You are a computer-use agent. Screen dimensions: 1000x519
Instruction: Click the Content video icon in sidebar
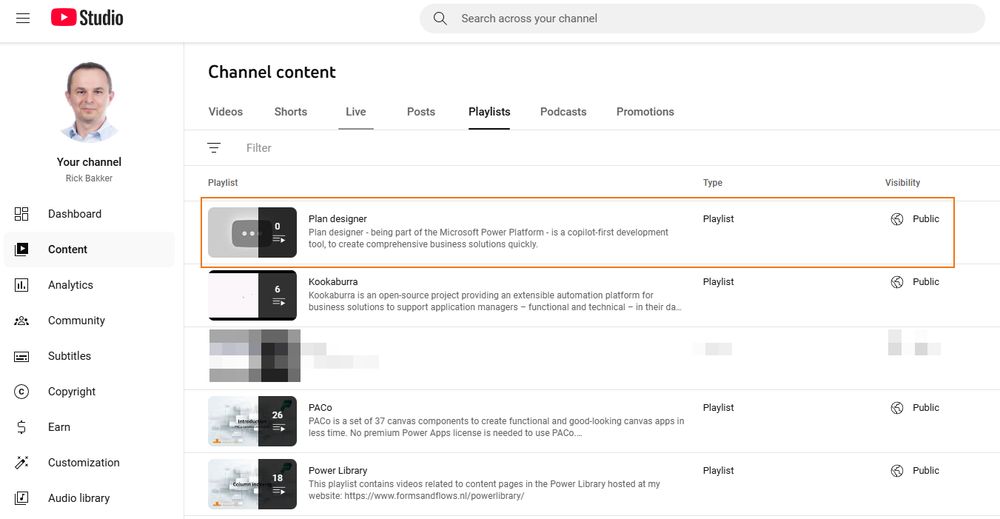(22, 249)
